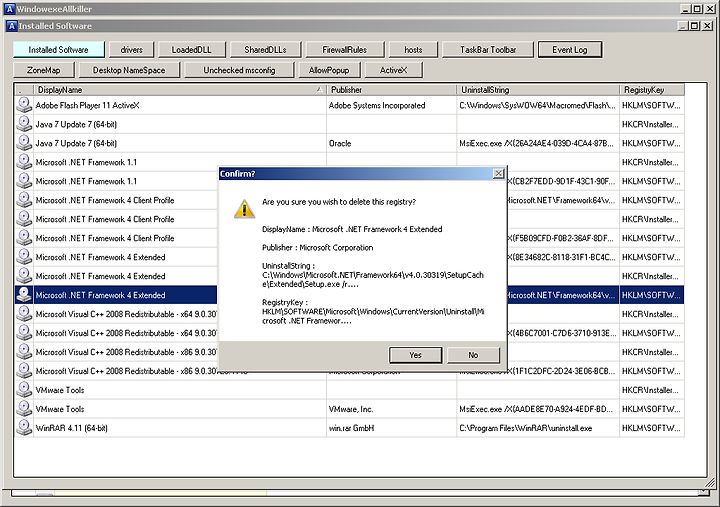The image size is (720, 507).
Task: Click the narrow first column header before DisplayName
Action: (x=24, y=90)
